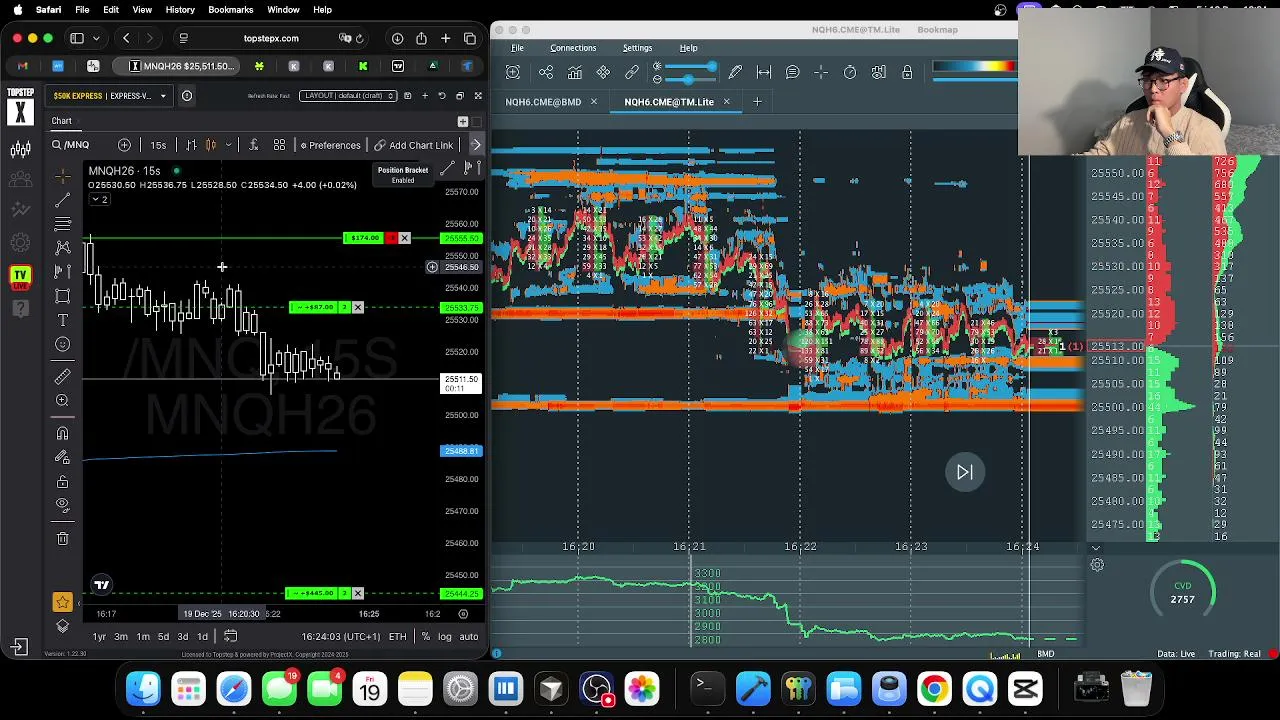Viewport: 1280px width, 720px height.
Task: Open Bookmap Connections menu
Action: click(573, 48)
